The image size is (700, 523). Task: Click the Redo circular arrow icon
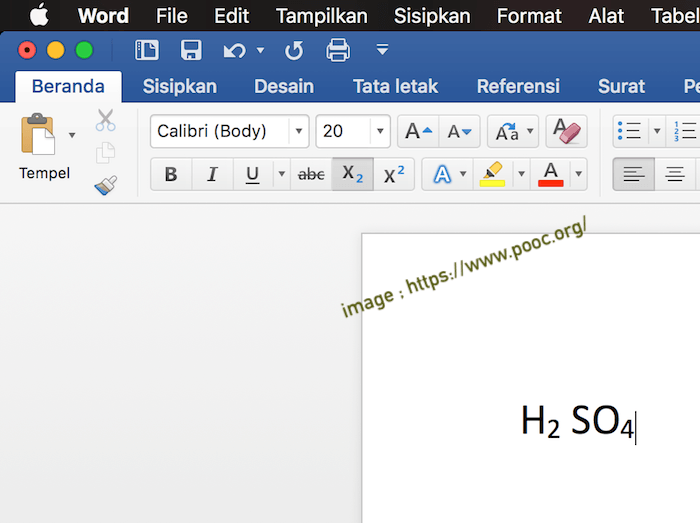click(x=294, y=50)
